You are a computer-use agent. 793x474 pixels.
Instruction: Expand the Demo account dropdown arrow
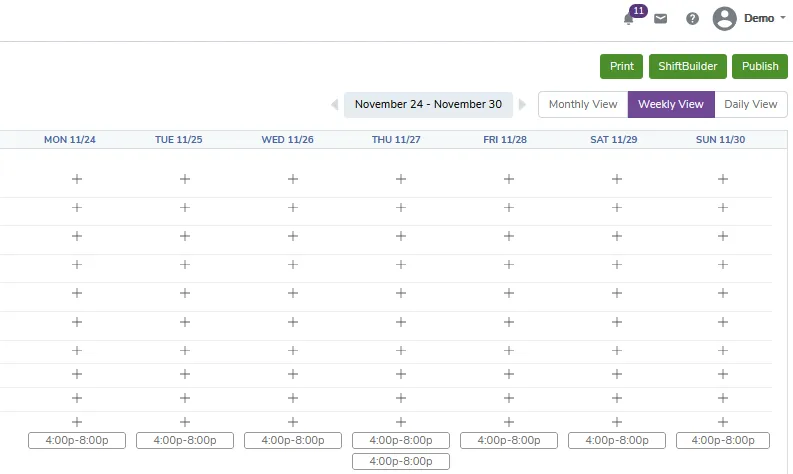coord(783,18)
